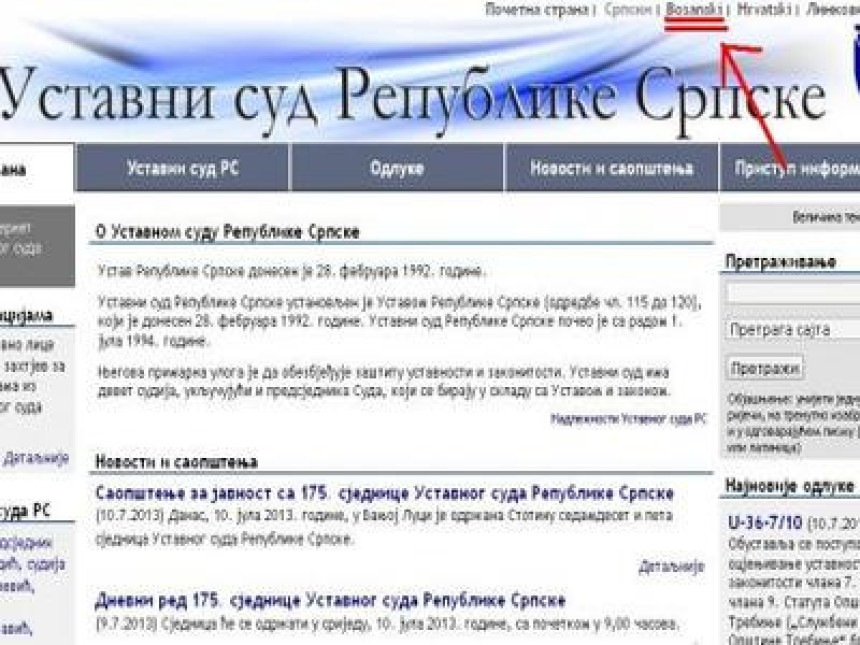860x645 pixels.
Task: Switch language to Bosanski
Action: click(x=694, y=10)
